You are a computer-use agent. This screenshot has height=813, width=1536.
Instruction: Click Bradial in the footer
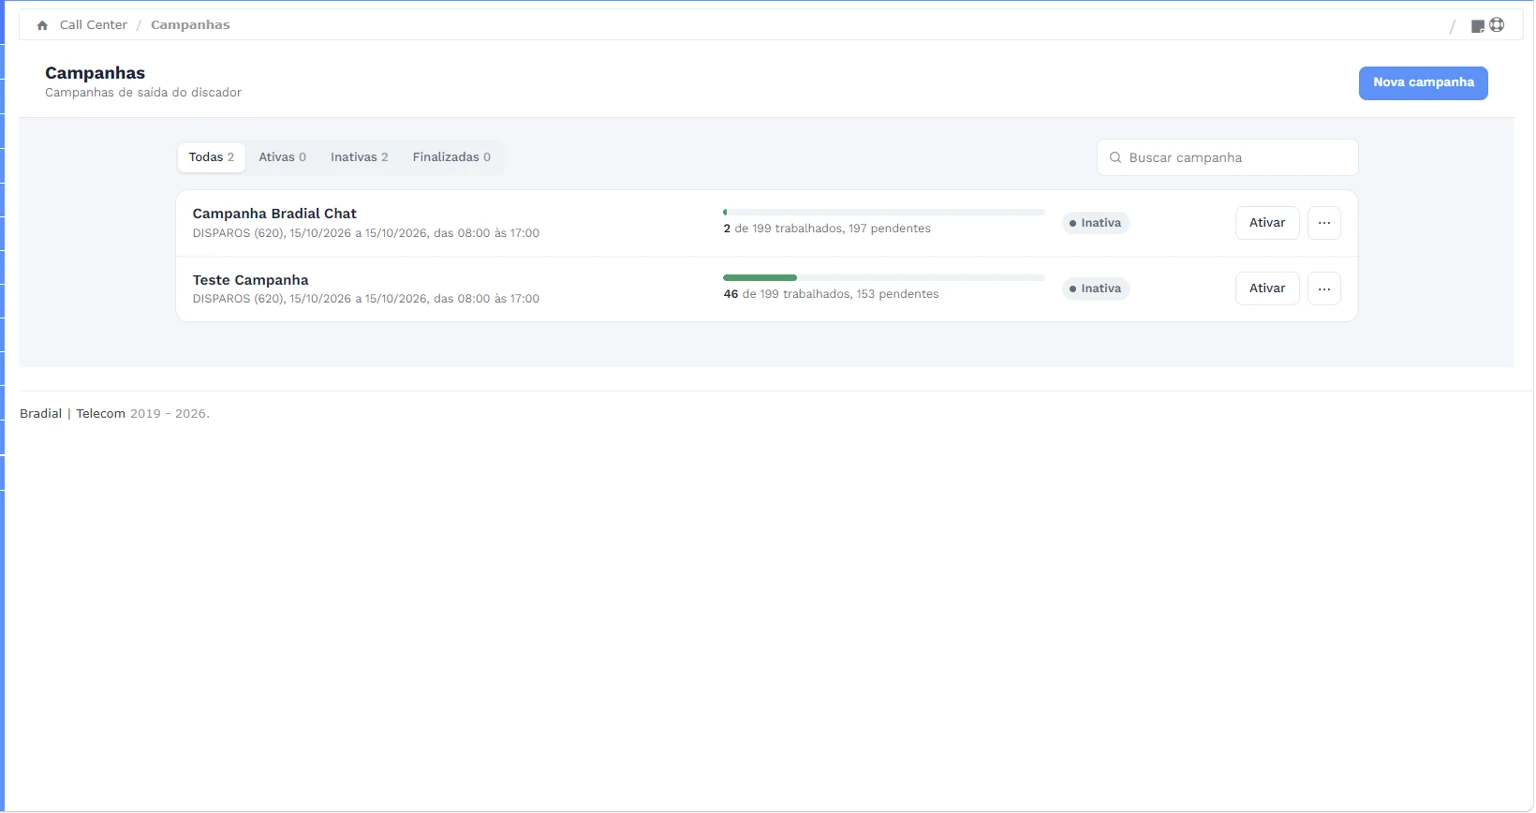click(x=40, y=414)
